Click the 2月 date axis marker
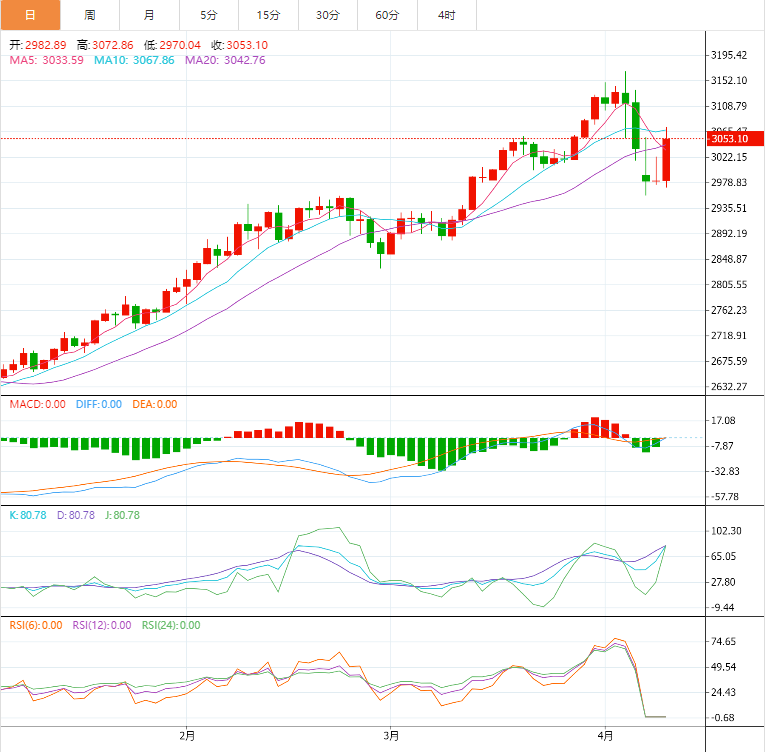Image resolution: width=766 pixels, height=752 pixels. [x=187, y=737]
